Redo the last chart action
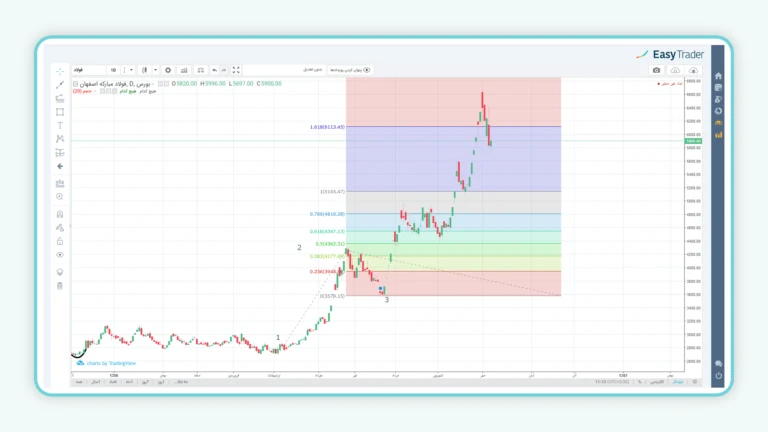Image resolution: width=768 pixels, height=432 pixels. (223, 70)
